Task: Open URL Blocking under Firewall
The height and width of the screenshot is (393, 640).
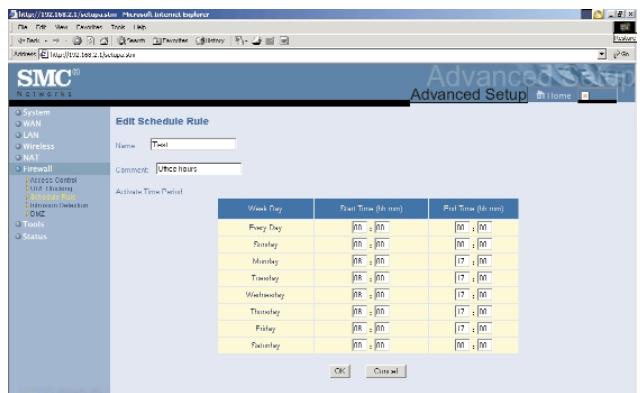Action: pos(51,188)
